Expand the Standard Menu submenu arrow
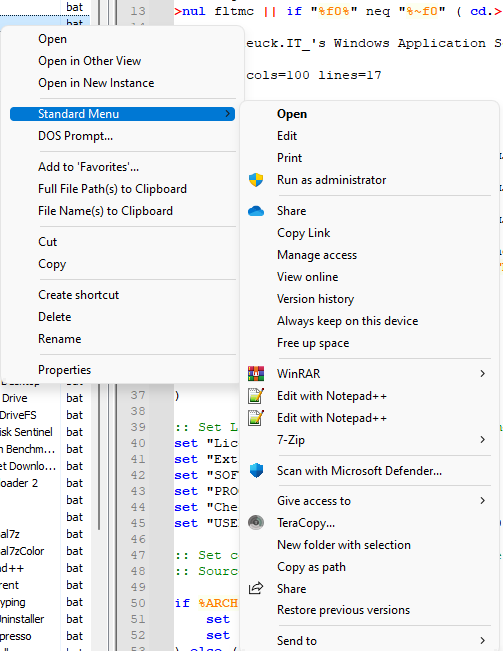503x651 pixels. tap(227, 114)
